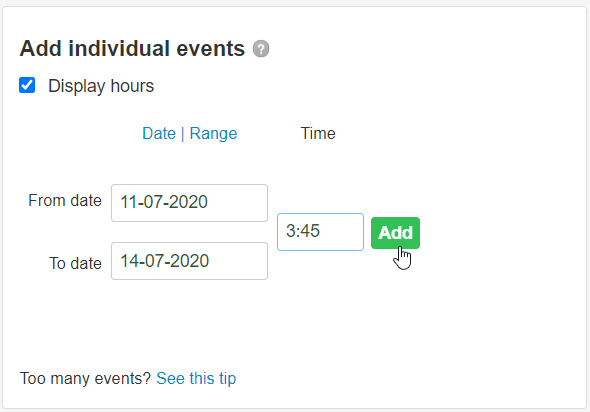
Task: Focus the To date field showing 14-07-2020
Action: [189, 261]
